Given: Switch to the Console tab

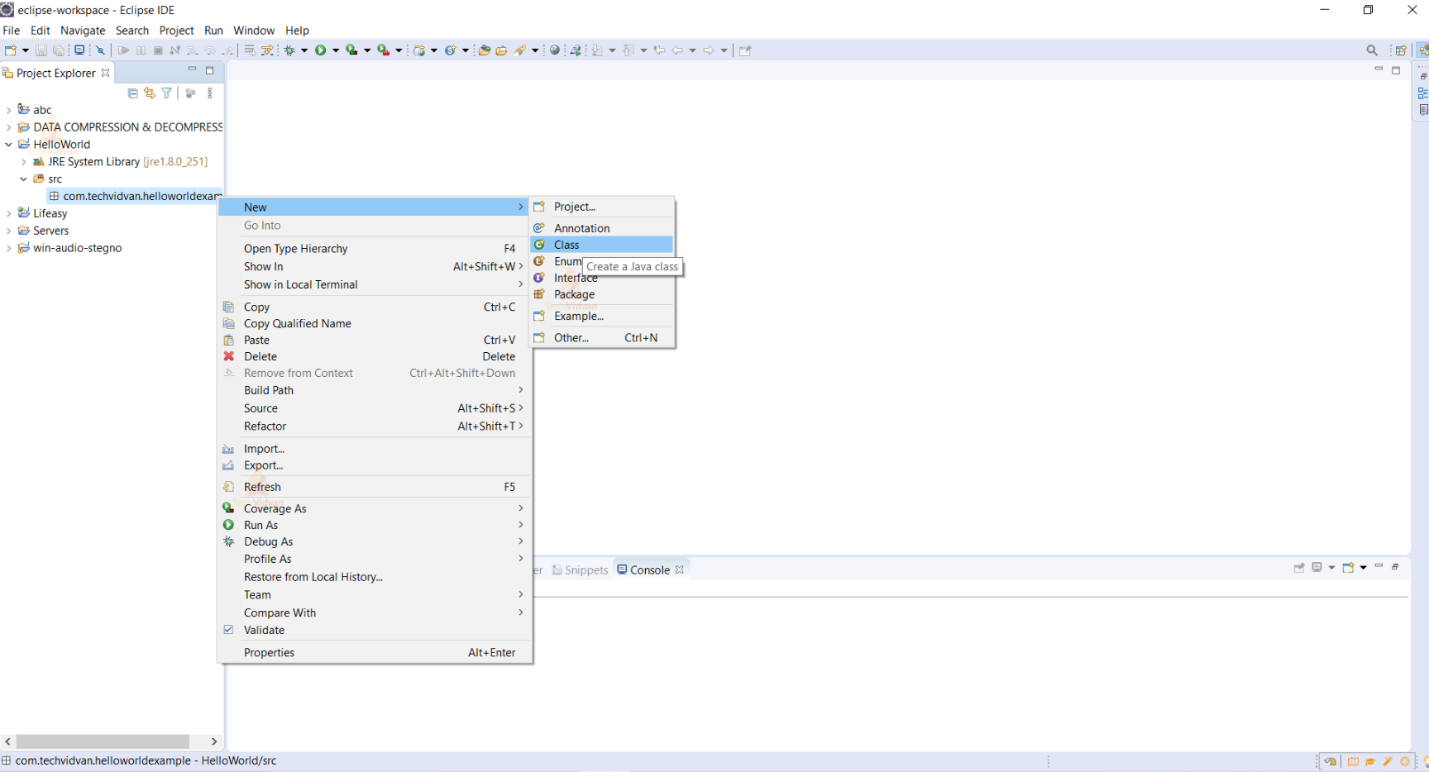Looking at the screenshot, I should click(650, 570).
